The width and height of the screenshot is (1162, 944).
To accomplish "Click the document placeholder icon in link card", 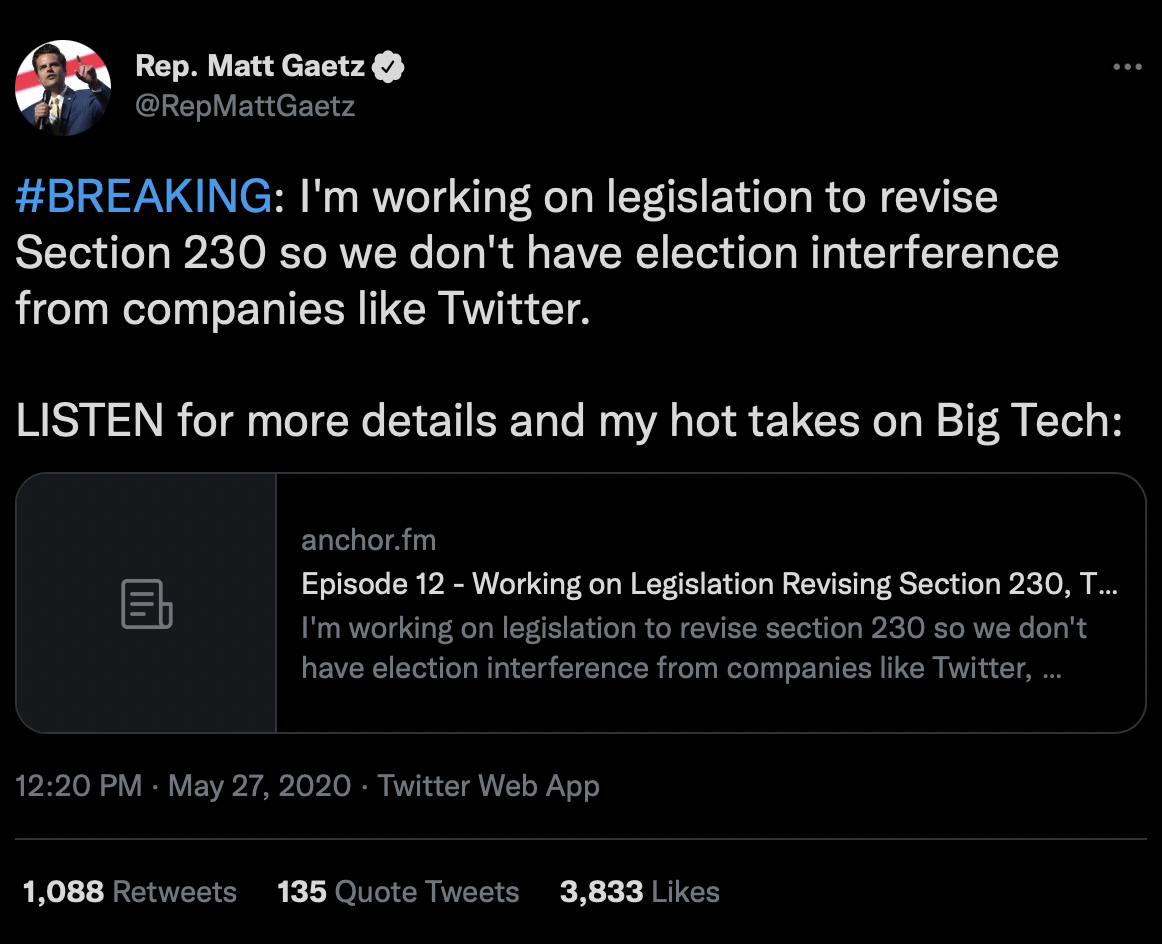I will click(x=147, y=603).
